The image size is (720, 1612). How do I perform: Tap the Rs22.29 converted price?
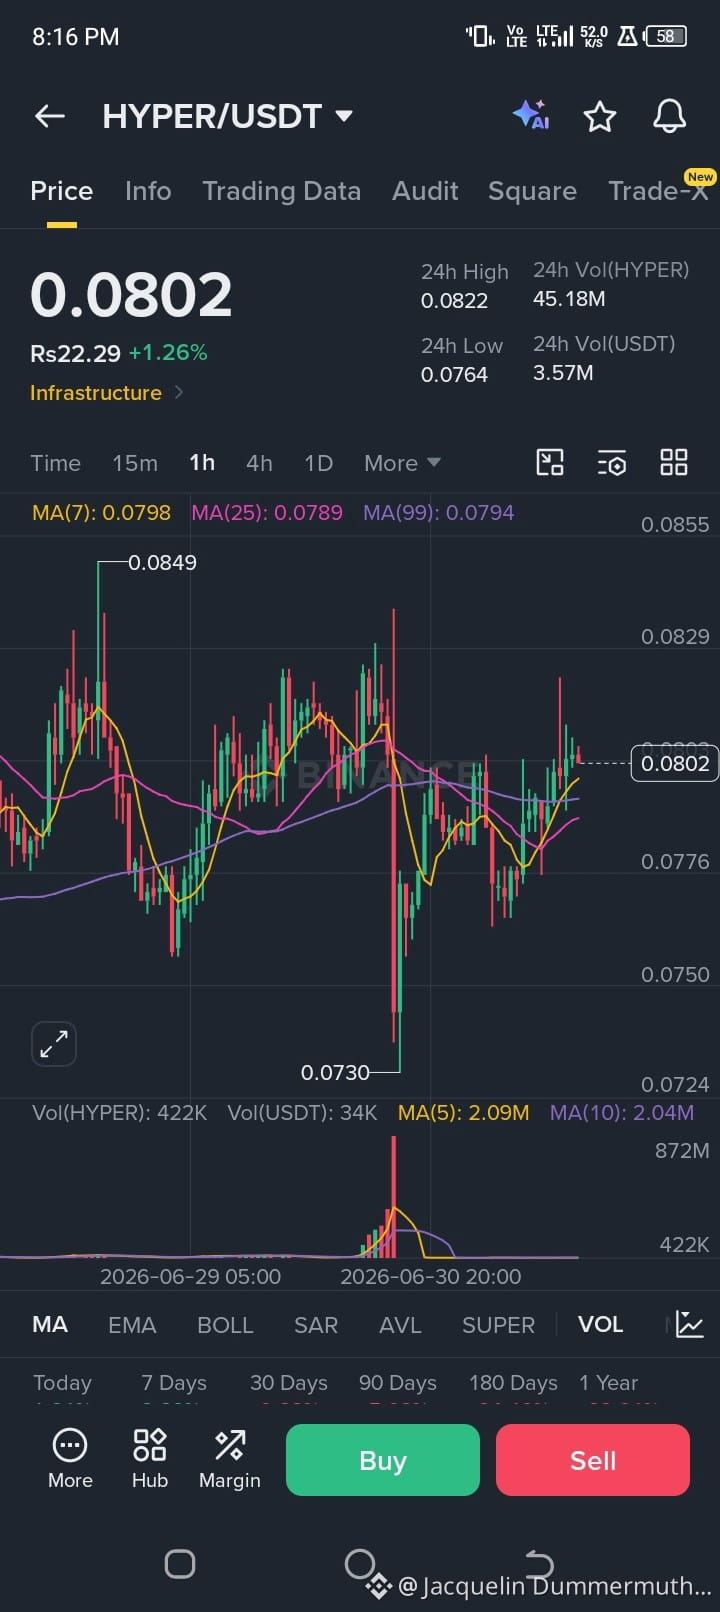(75, 353)
